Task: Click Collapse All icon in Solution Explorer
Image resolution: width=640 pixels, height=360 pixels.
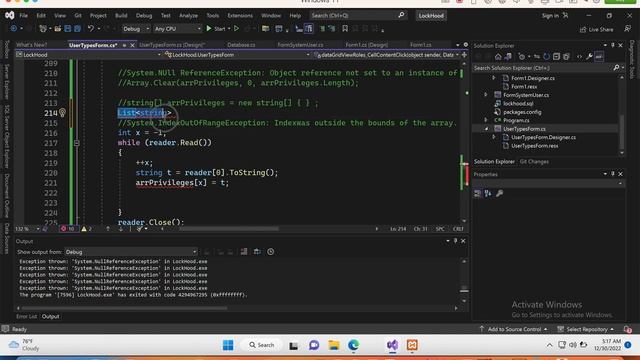Action: tap(556, 57)
